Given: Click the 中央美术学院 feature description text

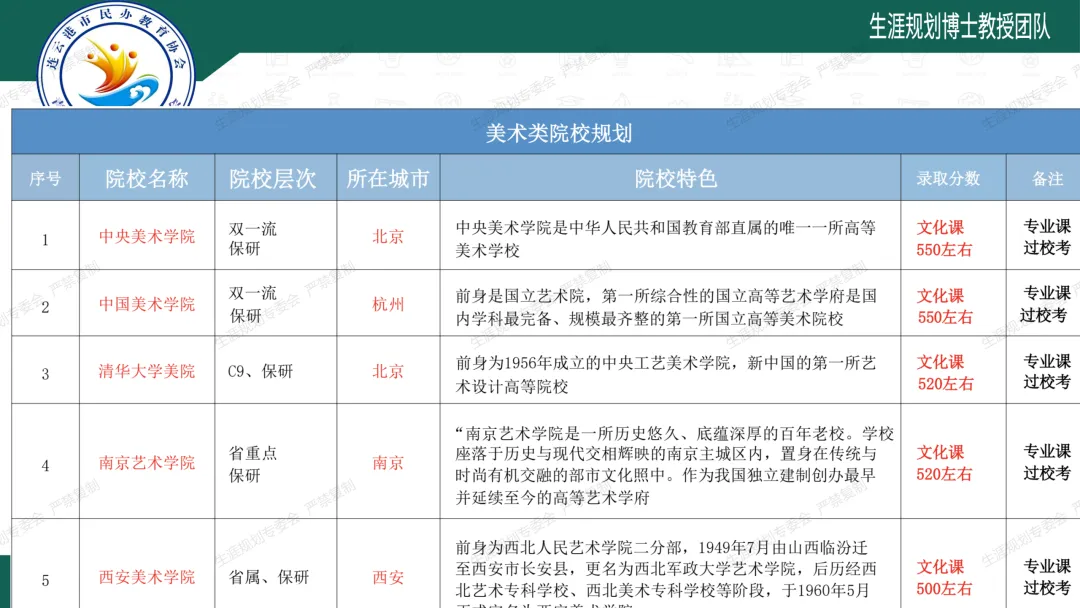Looking at the screenshot, I should pos(665,239).
